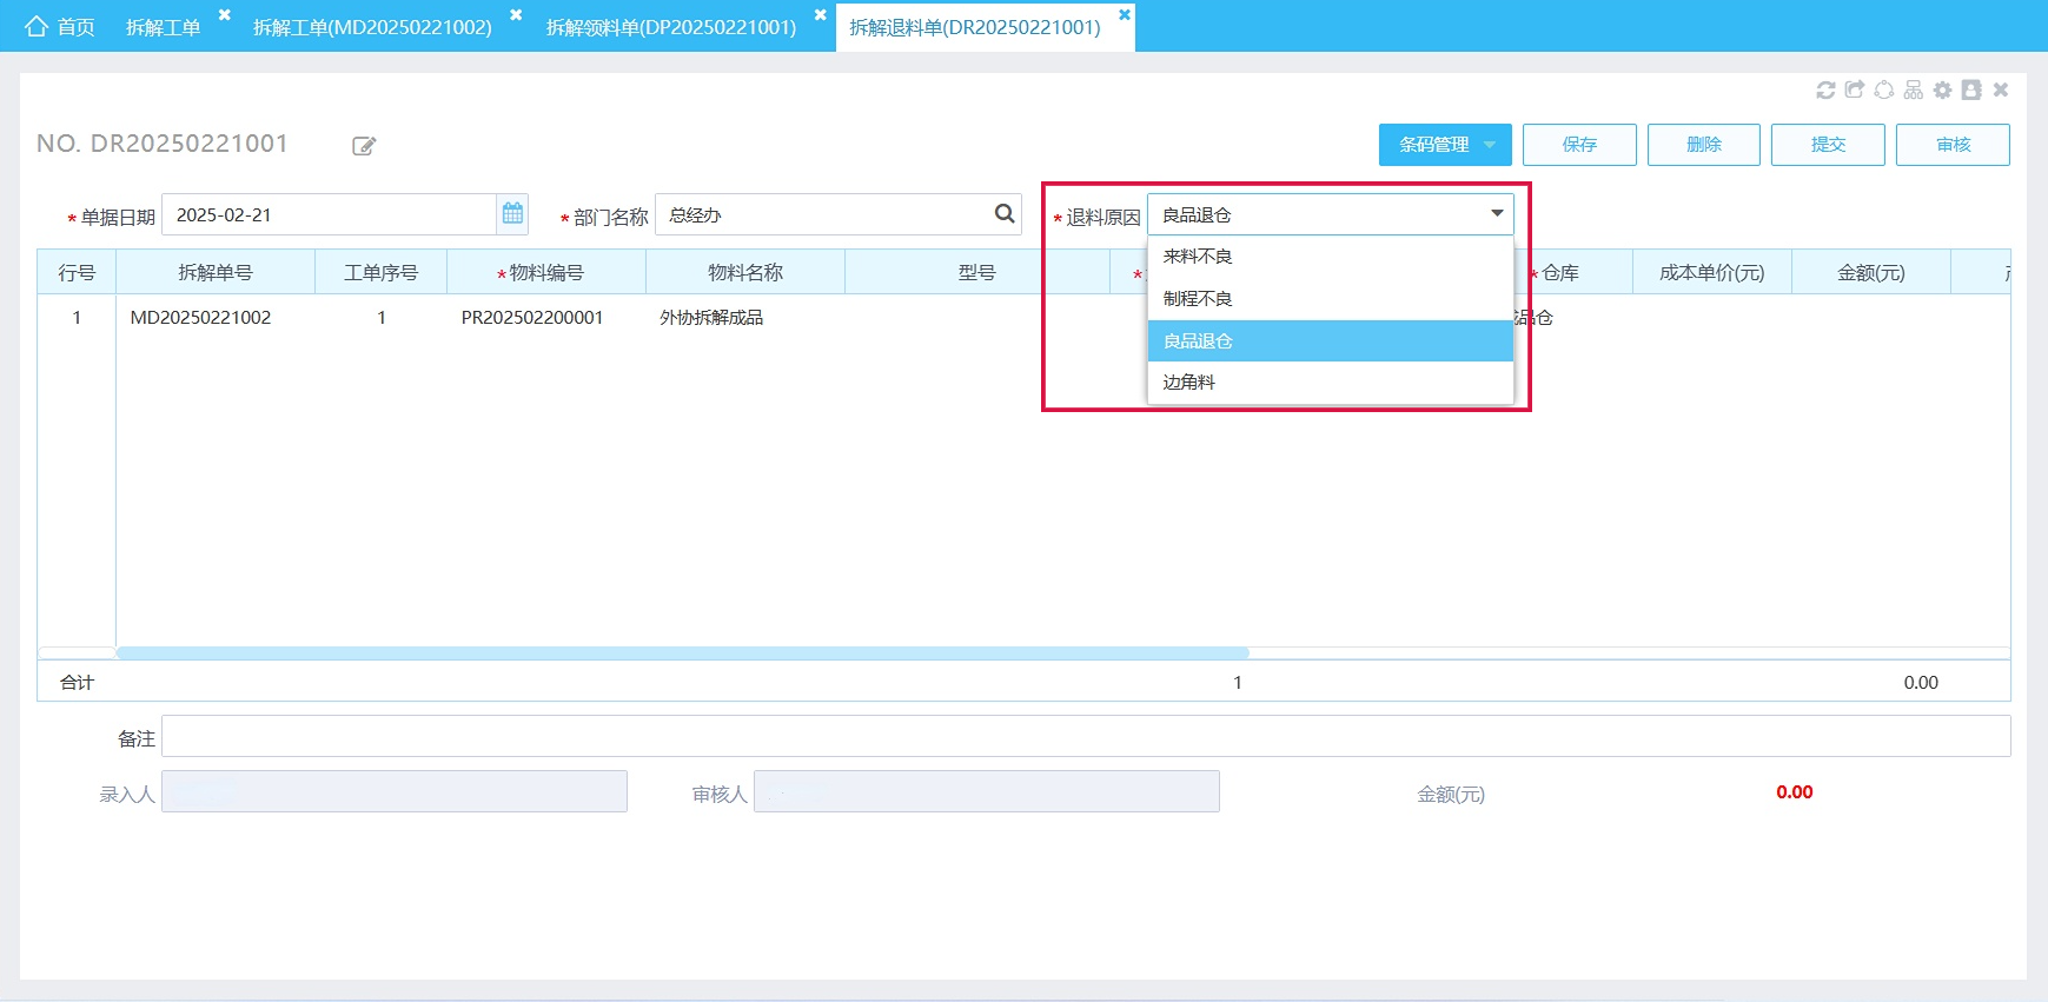Click the 保存 button
The width and height of the screenshot is (2048, 1002).
(x=1579, y=145)
